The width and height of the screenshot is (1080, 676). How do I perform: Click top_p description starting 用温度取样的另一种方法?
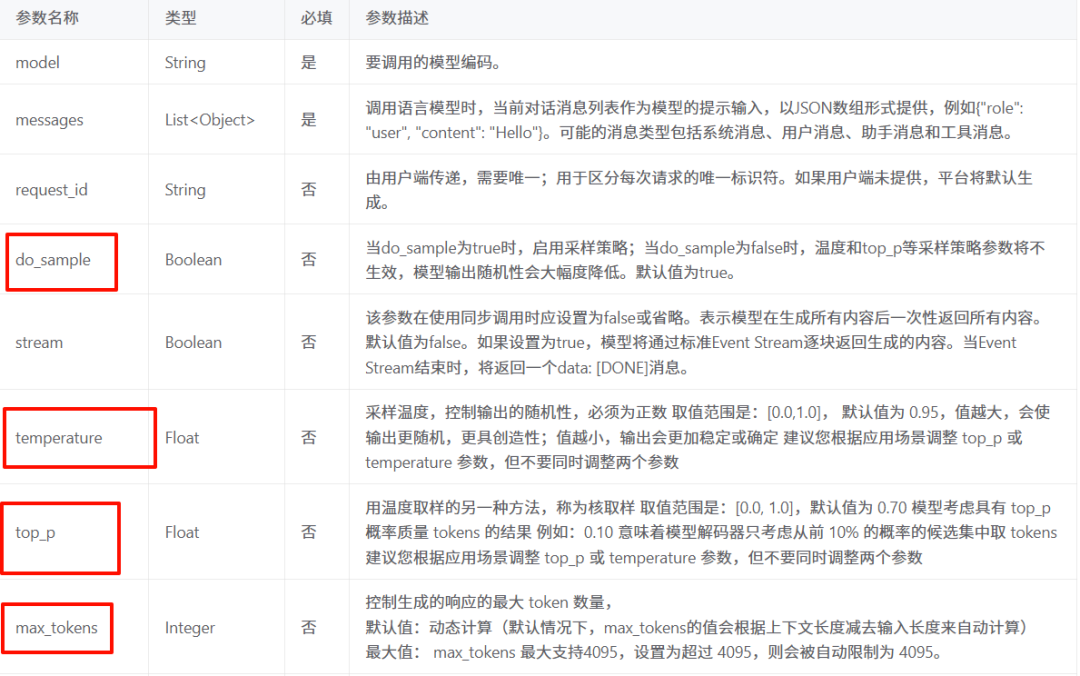pos(711,533)
